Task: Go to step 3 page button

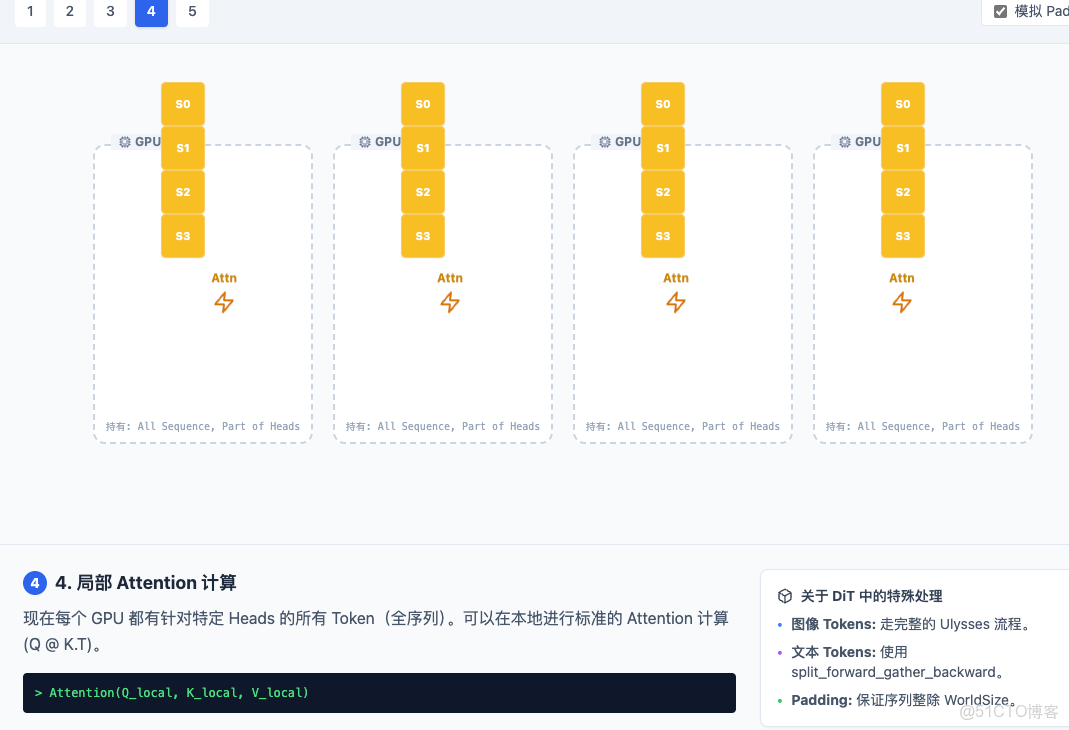Action: [x=110, y=12]
